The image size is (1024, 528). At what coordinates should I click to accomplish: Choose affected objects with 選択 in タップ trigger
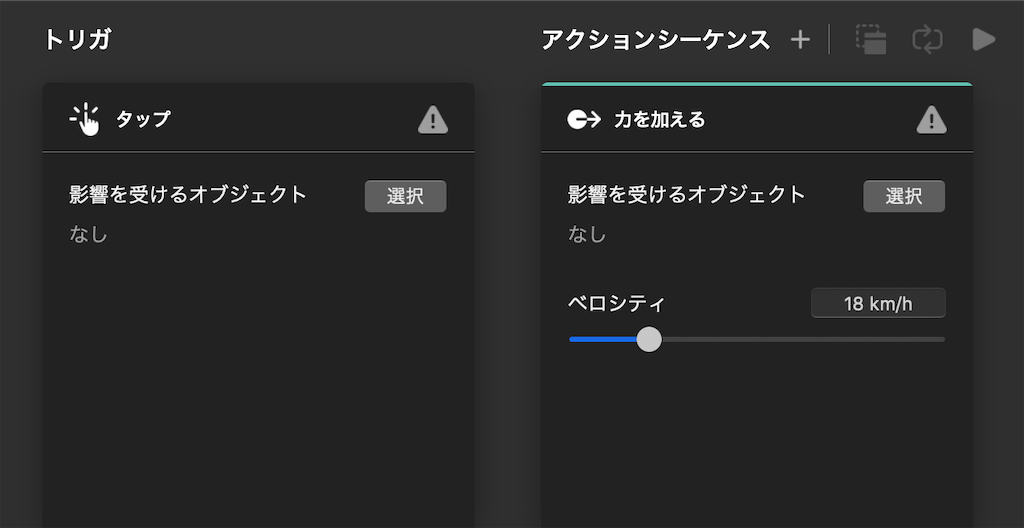(x=406, y=196)
